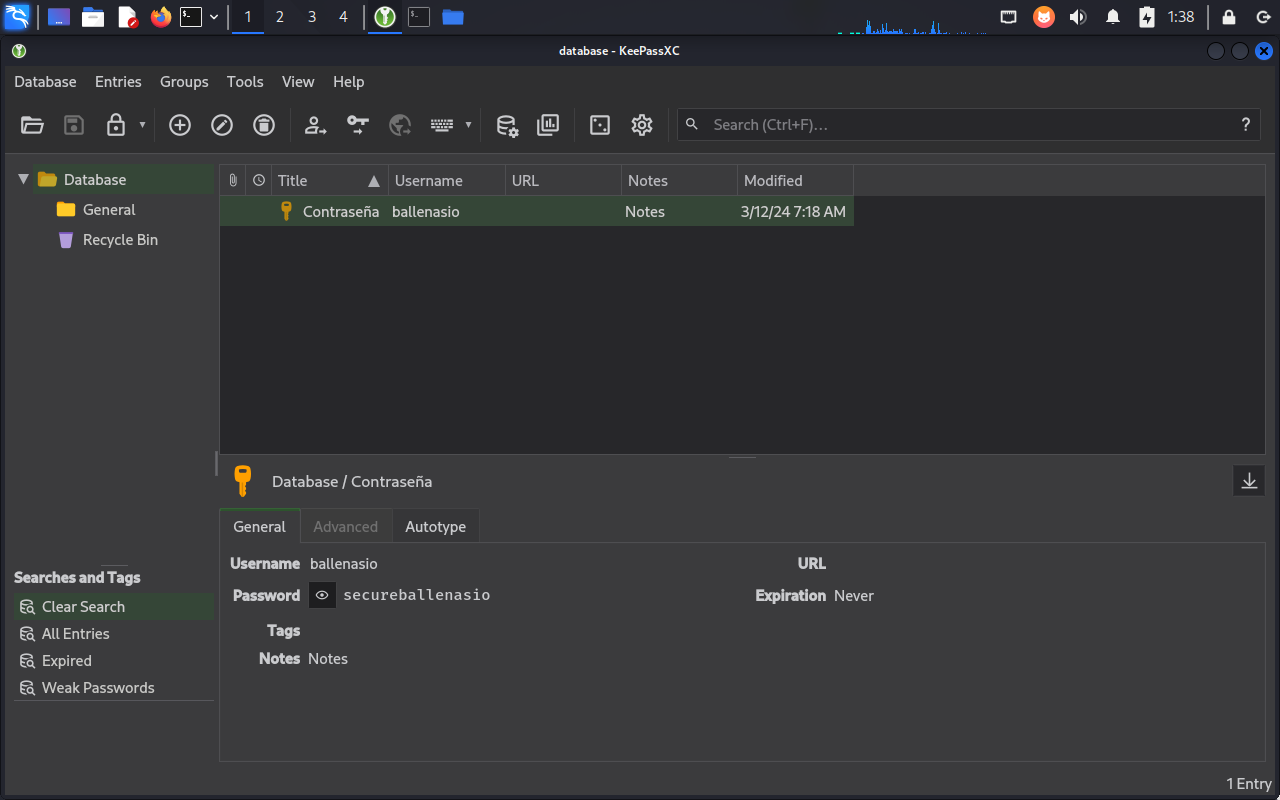Lock the database with the padlock icon
The height and width of the screenshot is (800, 1280).
click(x=116, y=125)
